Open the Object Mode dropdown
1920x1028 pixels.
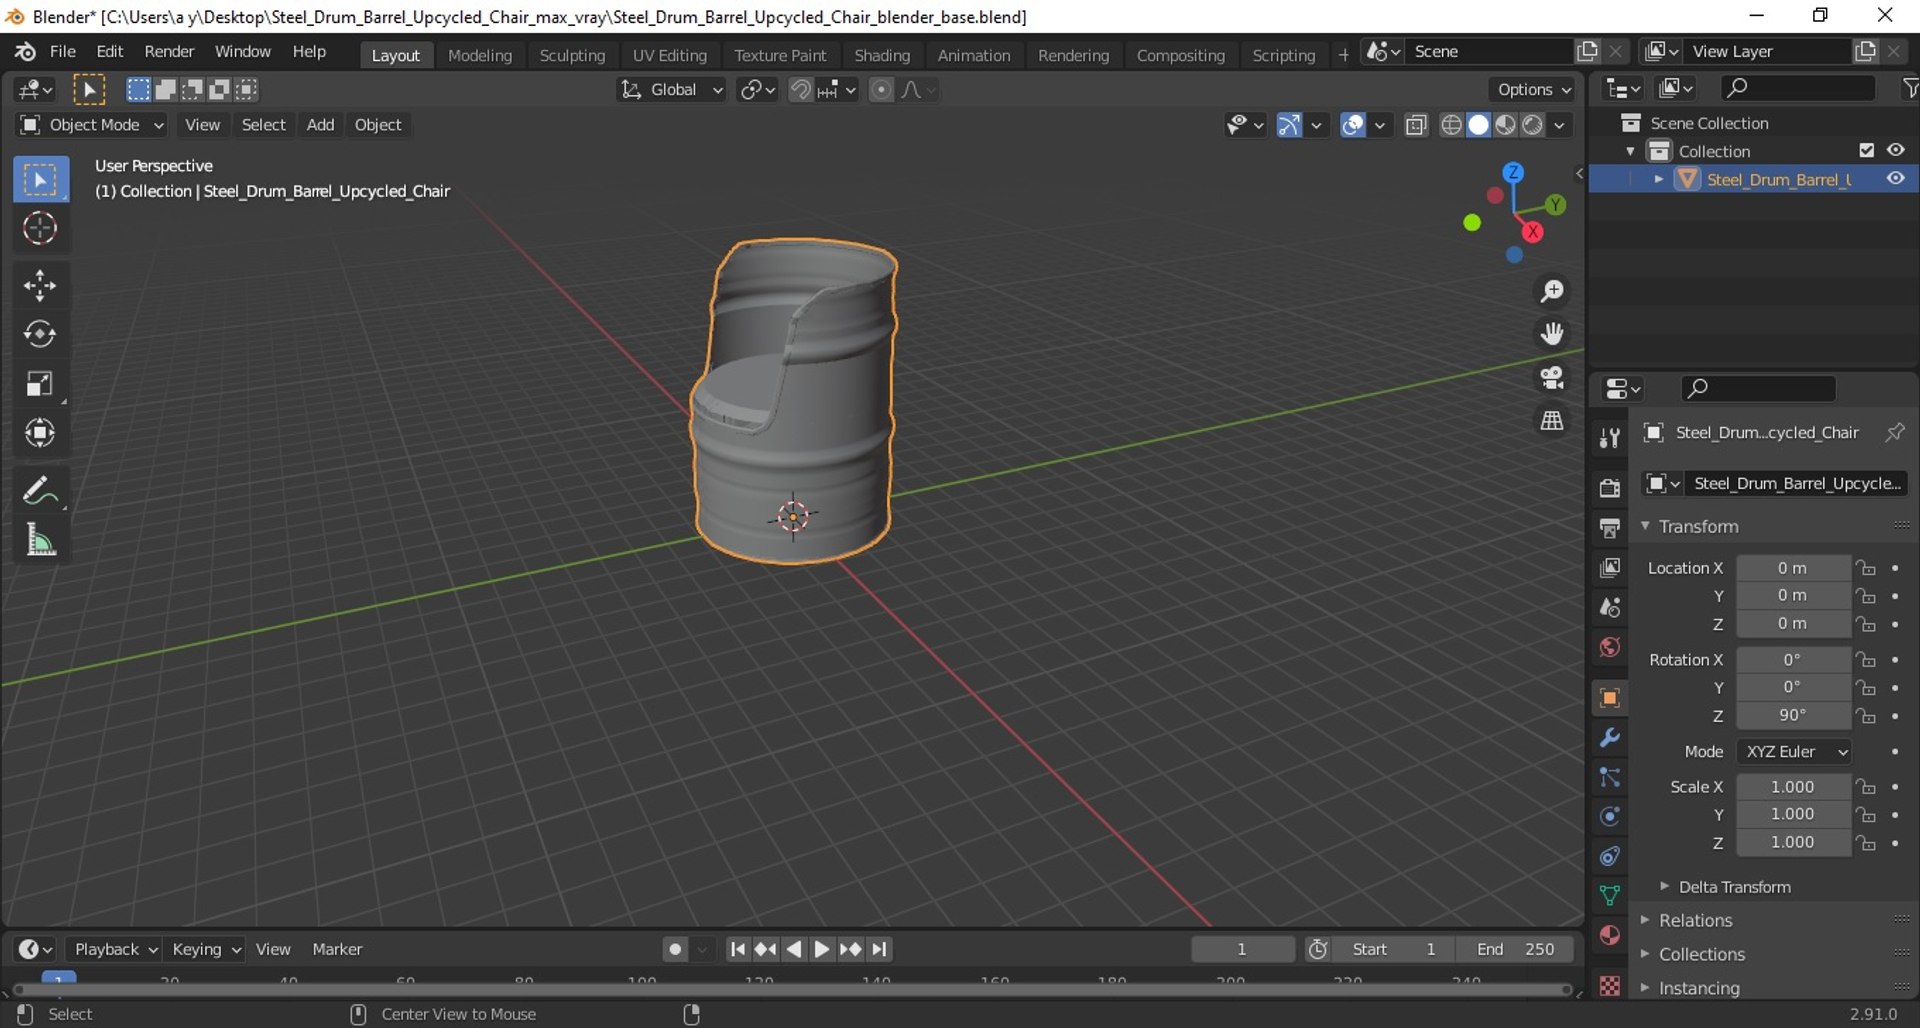[91, 125]
